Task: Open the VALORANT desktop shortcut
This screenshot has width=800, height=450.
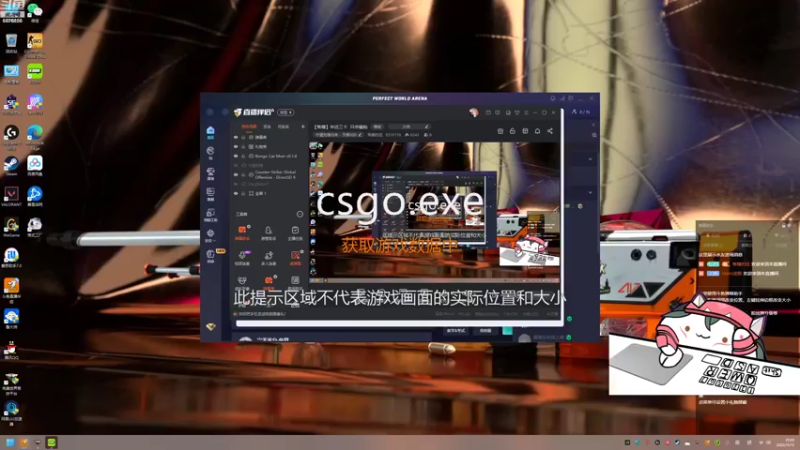Action: (11, 196)
